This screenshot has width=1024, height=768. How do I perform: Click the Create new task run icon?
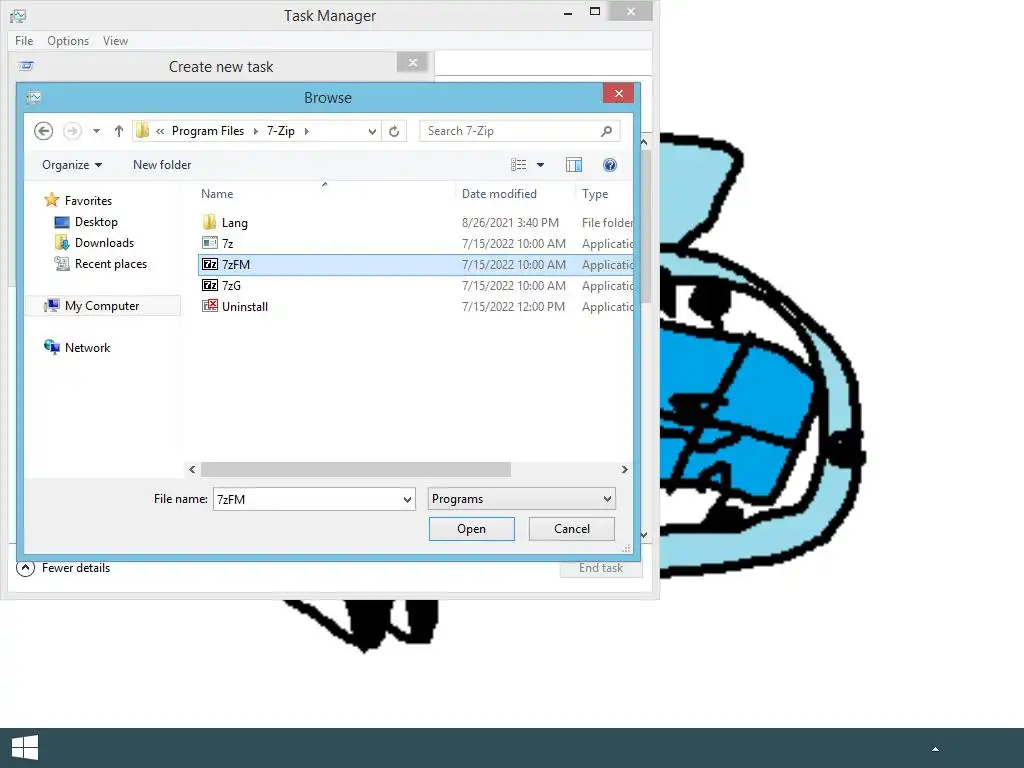[26, 66]
